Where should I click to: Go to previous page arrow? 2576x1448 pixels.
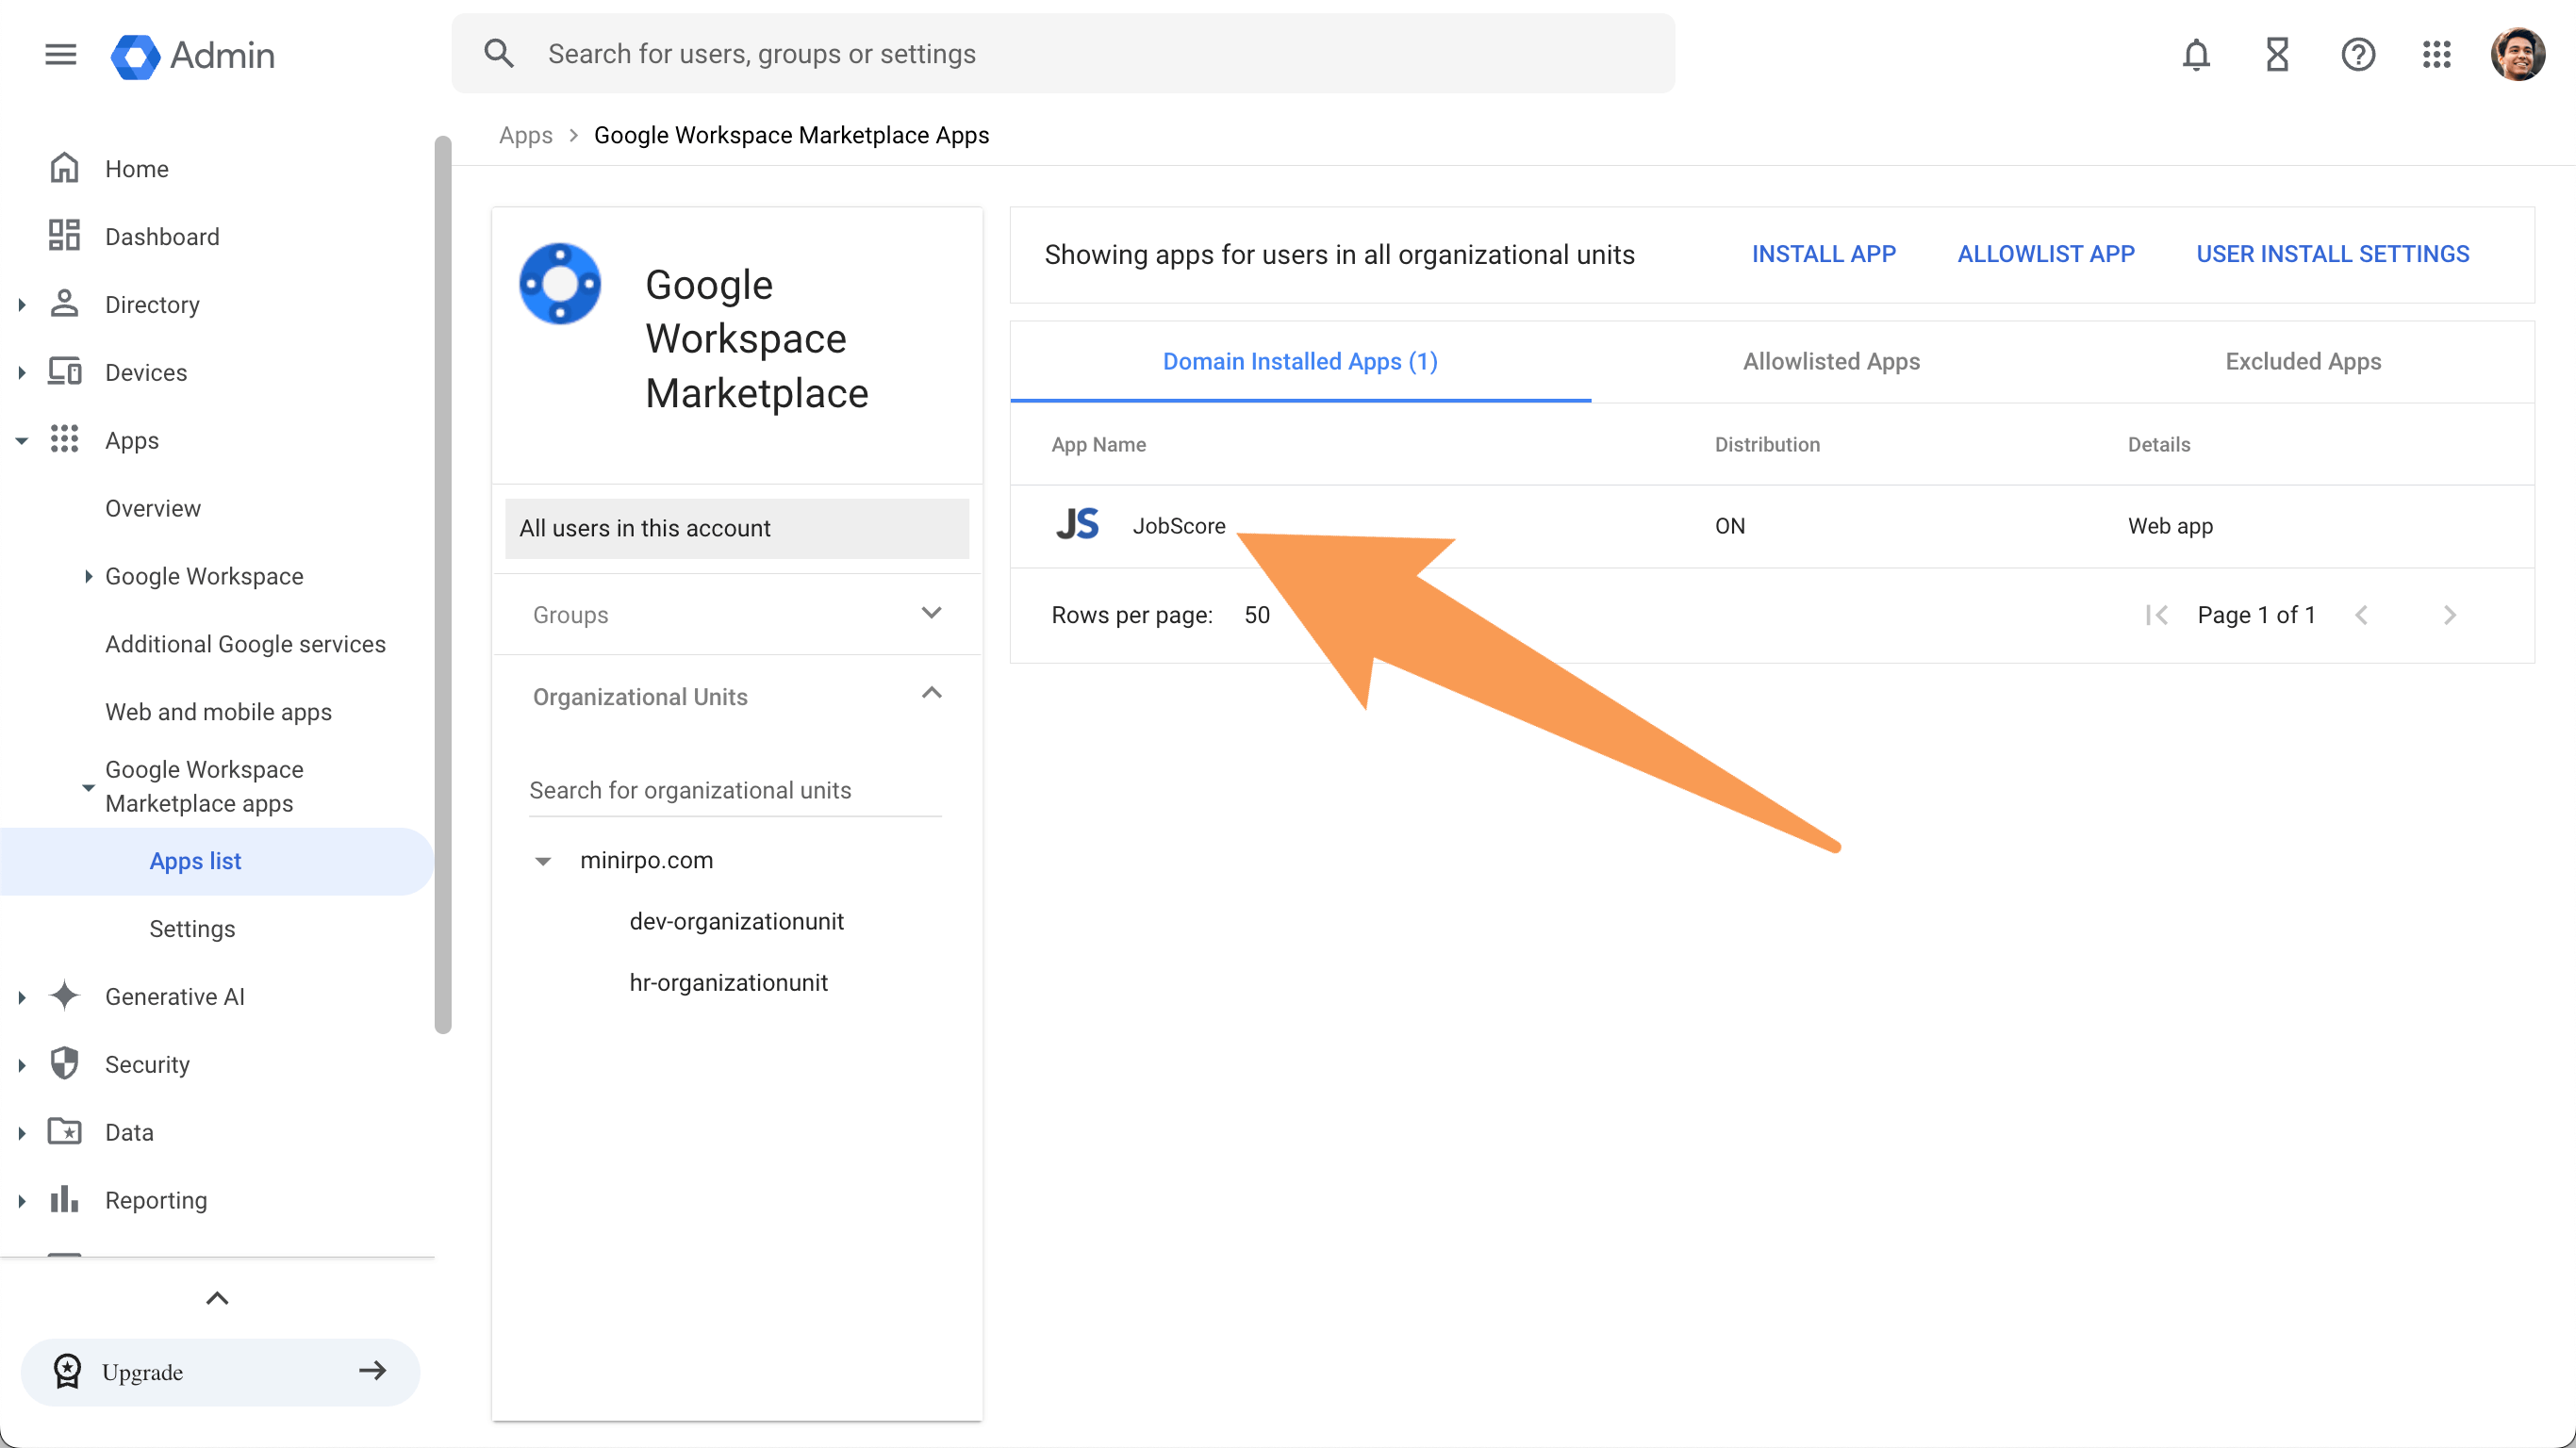point(2361,615)
